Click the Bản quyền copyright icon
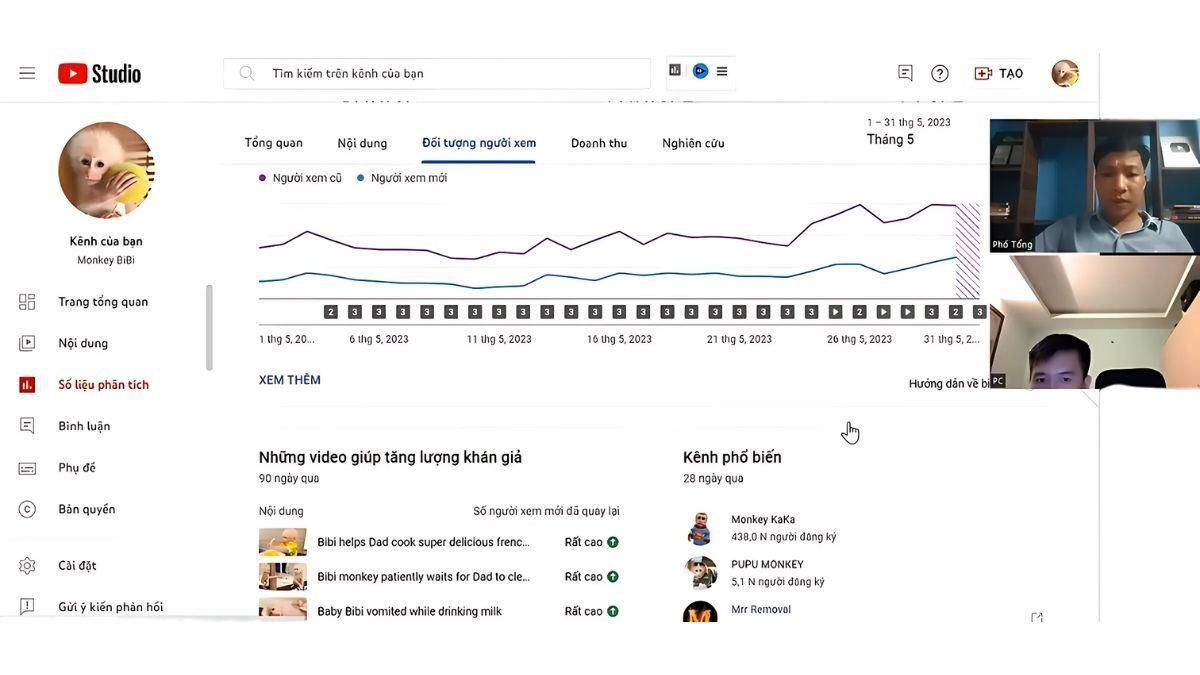This screenshot has height=675, width=1200. coord(27,509)
